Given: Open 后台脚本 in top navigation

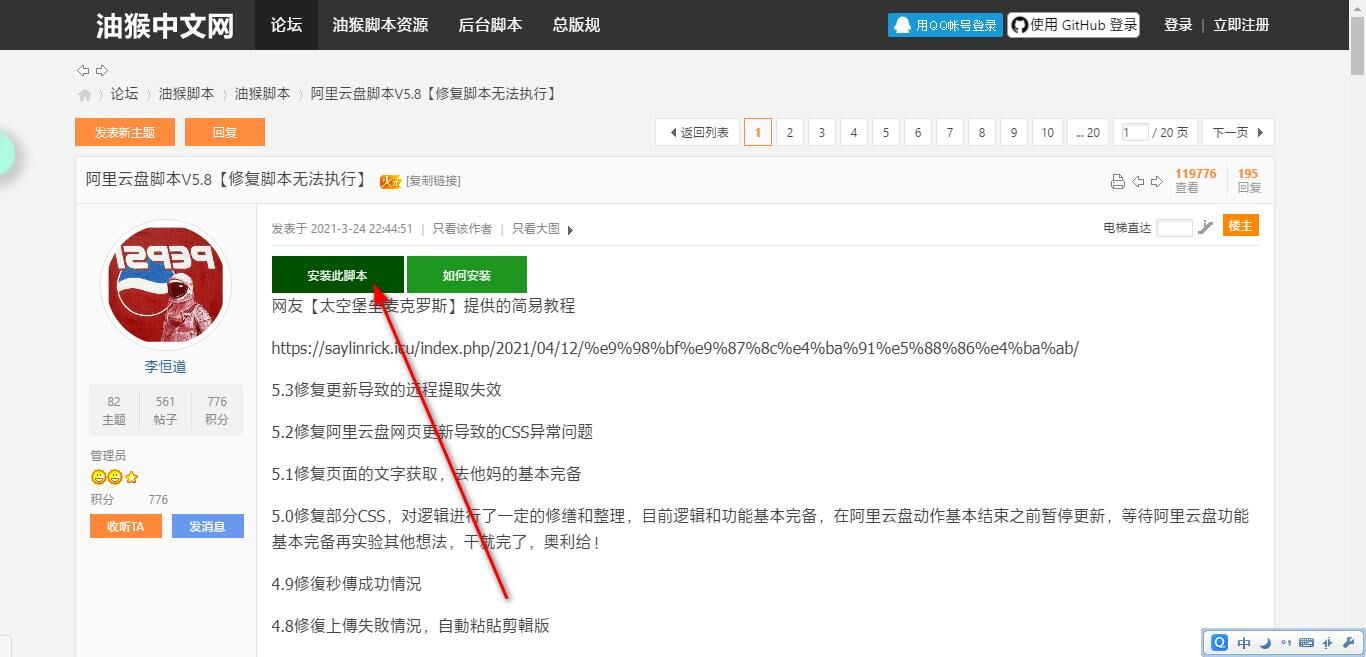Looking at the screenshot, I should click(x=490, y=25).
